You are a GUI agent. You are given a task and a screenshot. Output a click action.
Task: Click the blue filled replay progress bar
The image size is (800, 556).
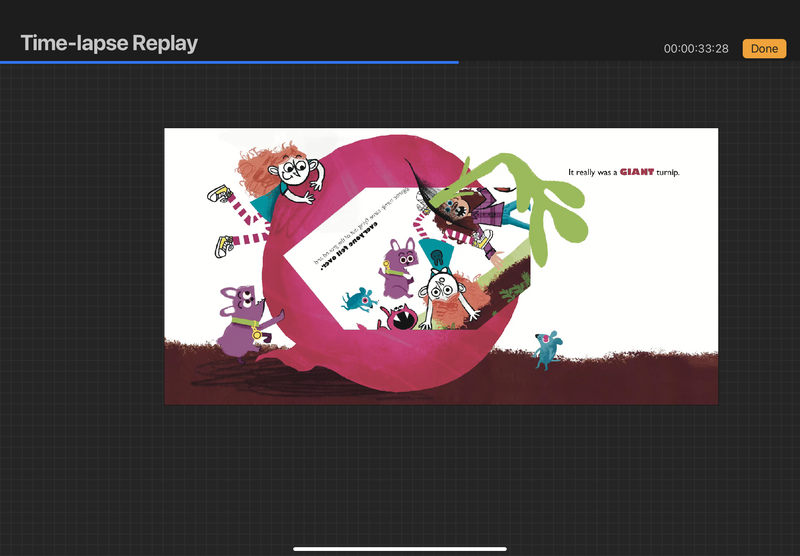[x=229, y=62]
